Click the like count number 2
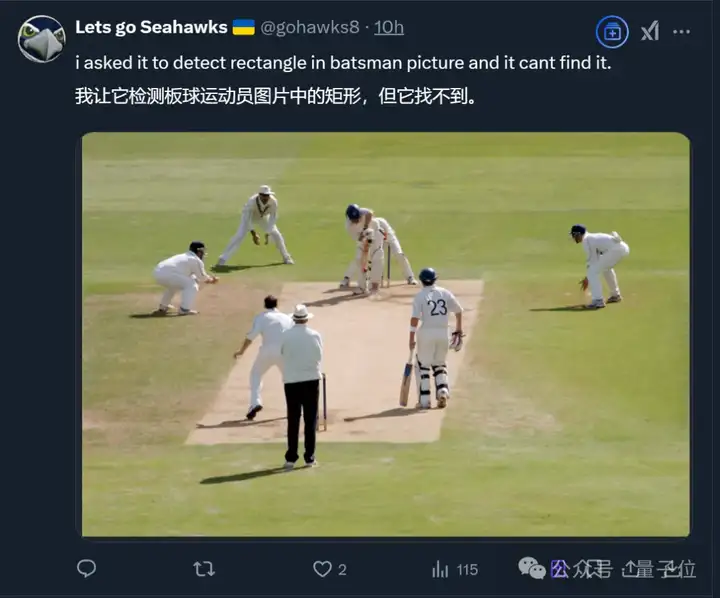Viewport: 720px width, 598px height. (x=342, y=570)
